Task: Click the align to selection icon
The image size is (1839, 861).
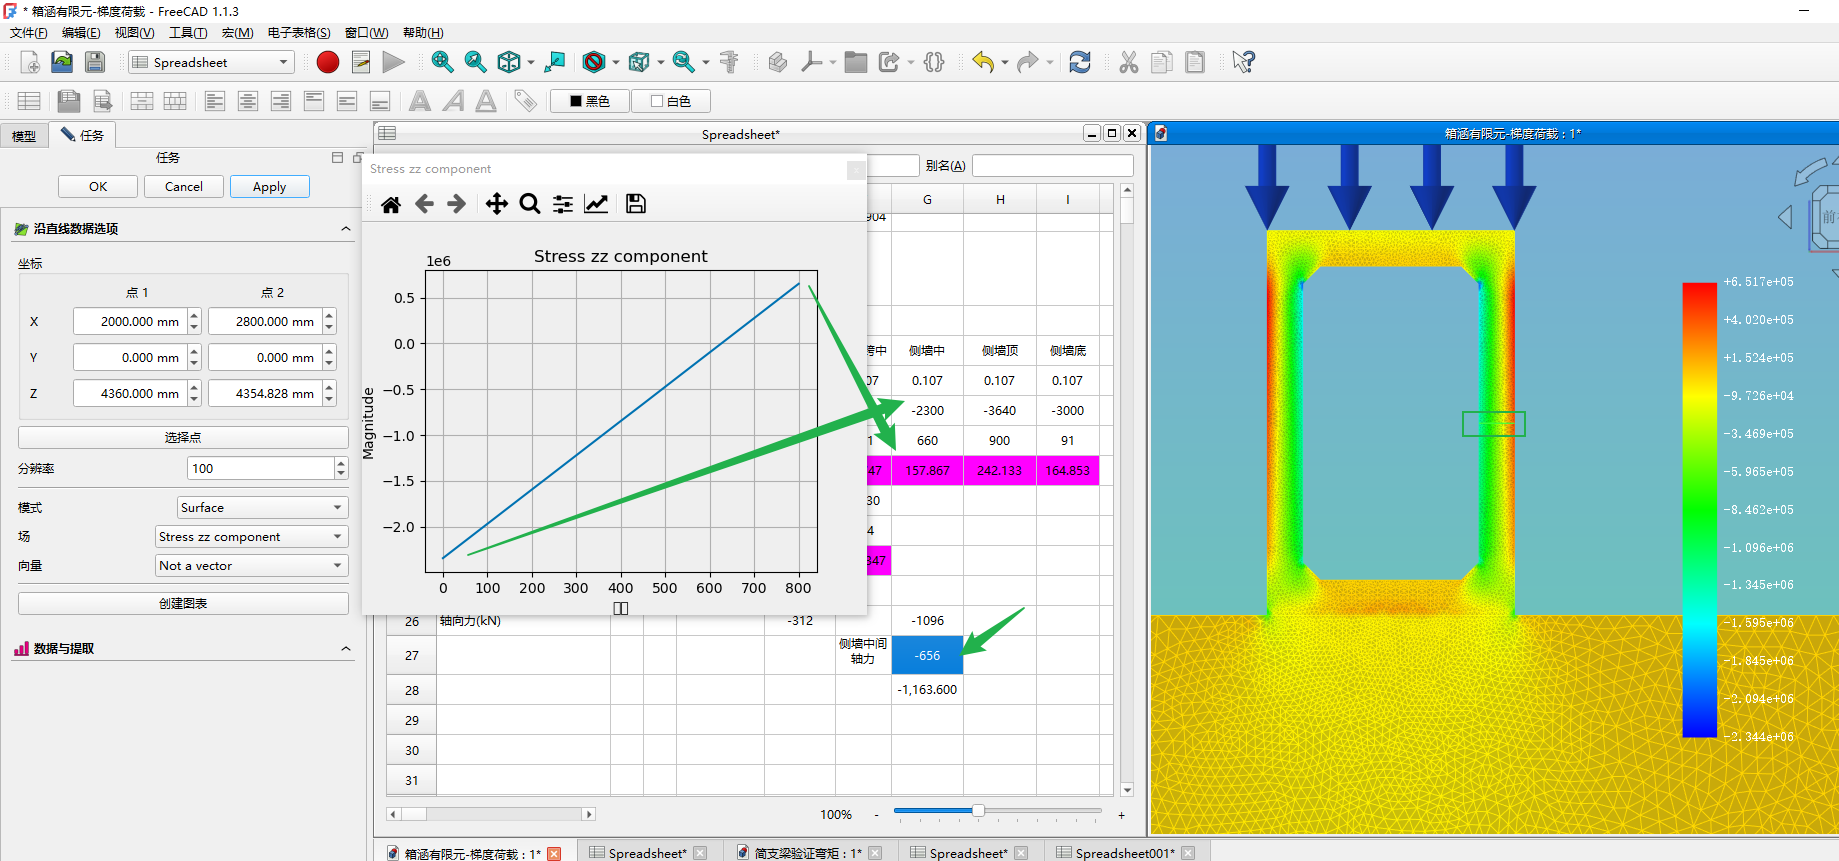Action: pos(555,62)
